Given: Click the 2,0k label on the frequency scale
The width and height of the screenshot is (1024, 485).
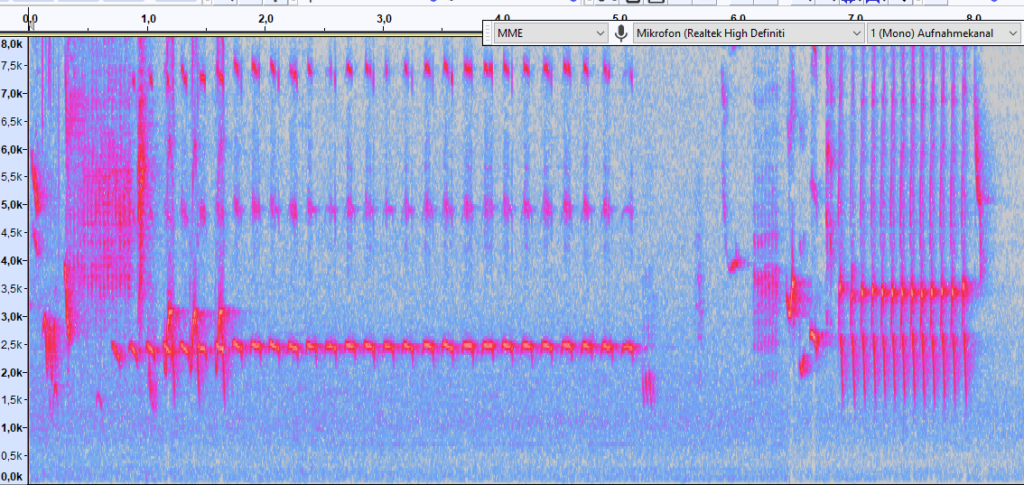Looking at the screenshot, I should [x=13, y=372].
